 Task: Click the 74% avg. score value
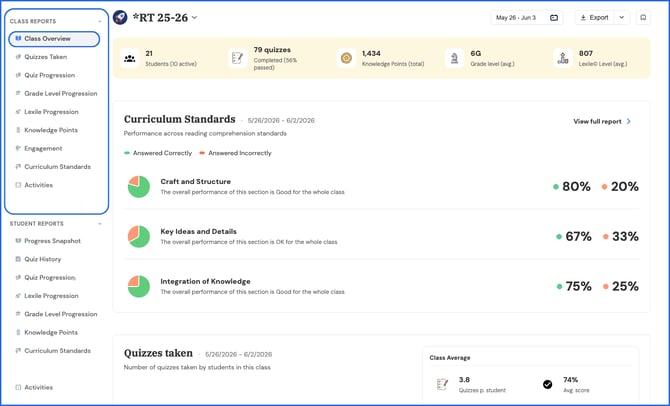coord(570,380)
